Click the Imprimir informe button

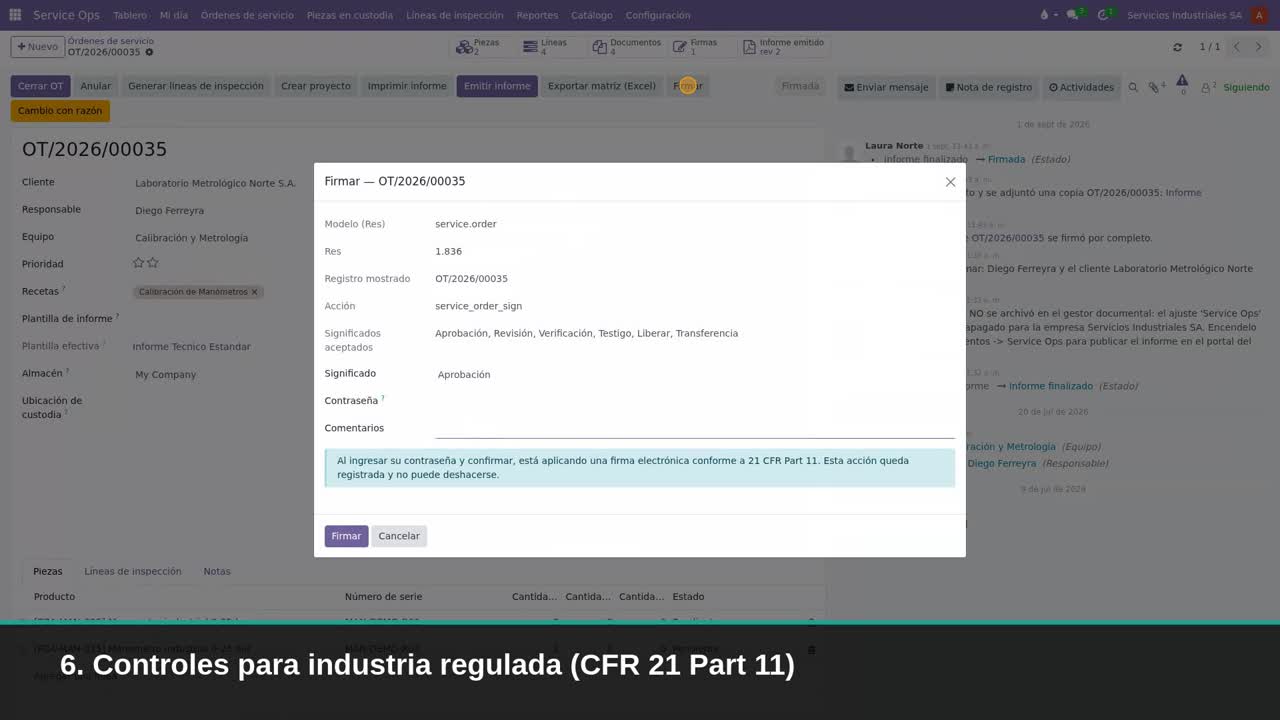point(407,86)
